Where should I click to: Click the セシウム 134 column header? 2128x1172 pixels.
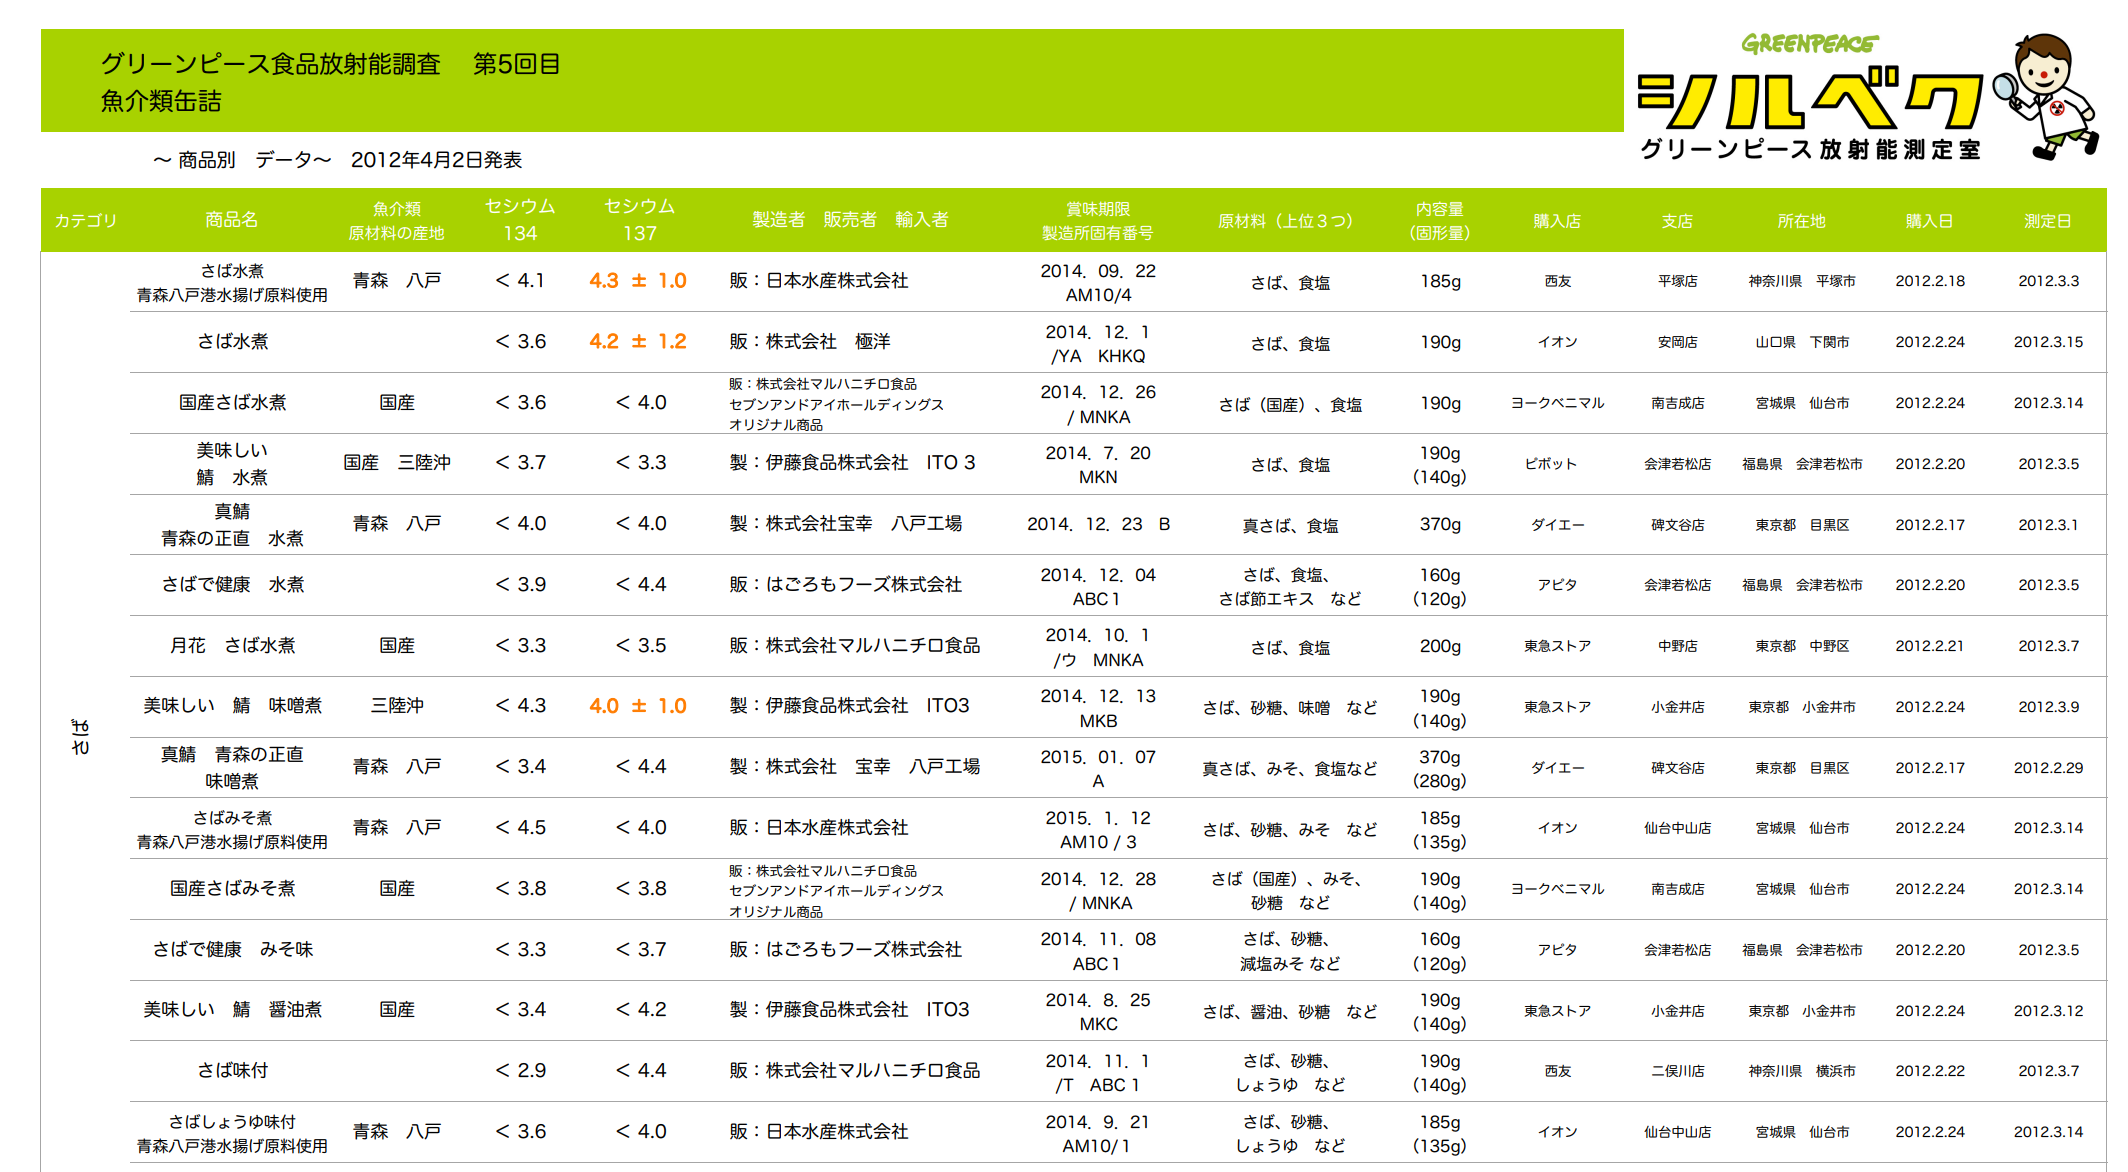520,220
